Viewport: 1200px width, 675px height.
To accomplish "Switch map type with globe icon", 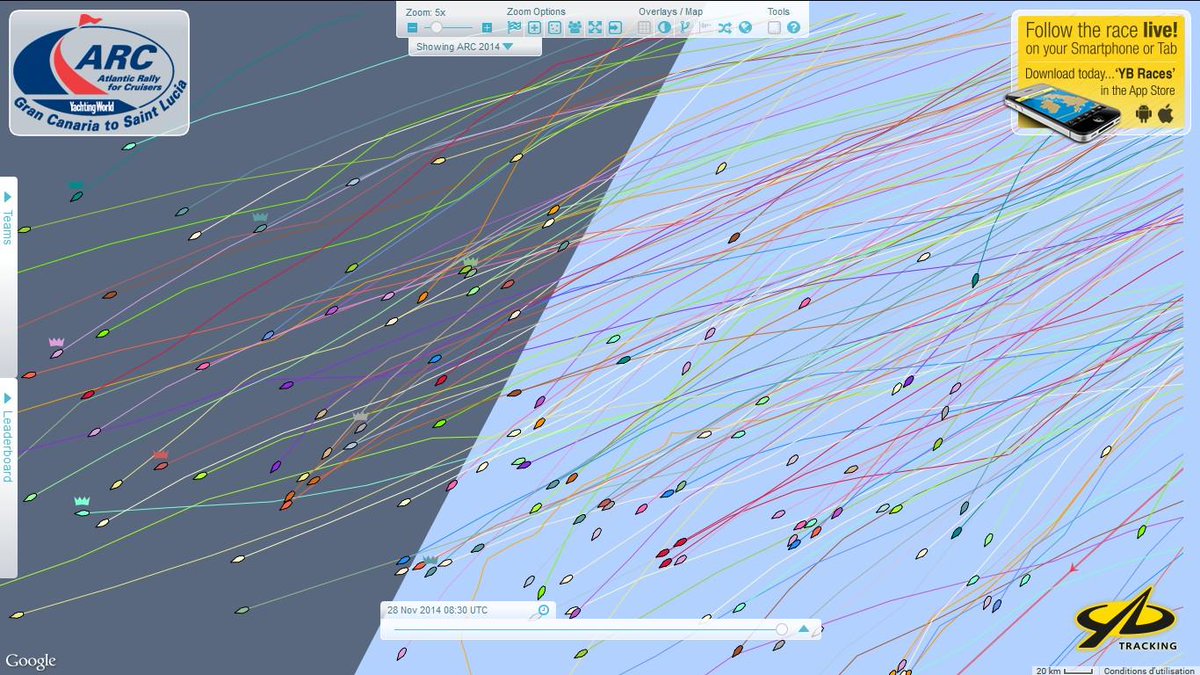I will coord(745,28).
